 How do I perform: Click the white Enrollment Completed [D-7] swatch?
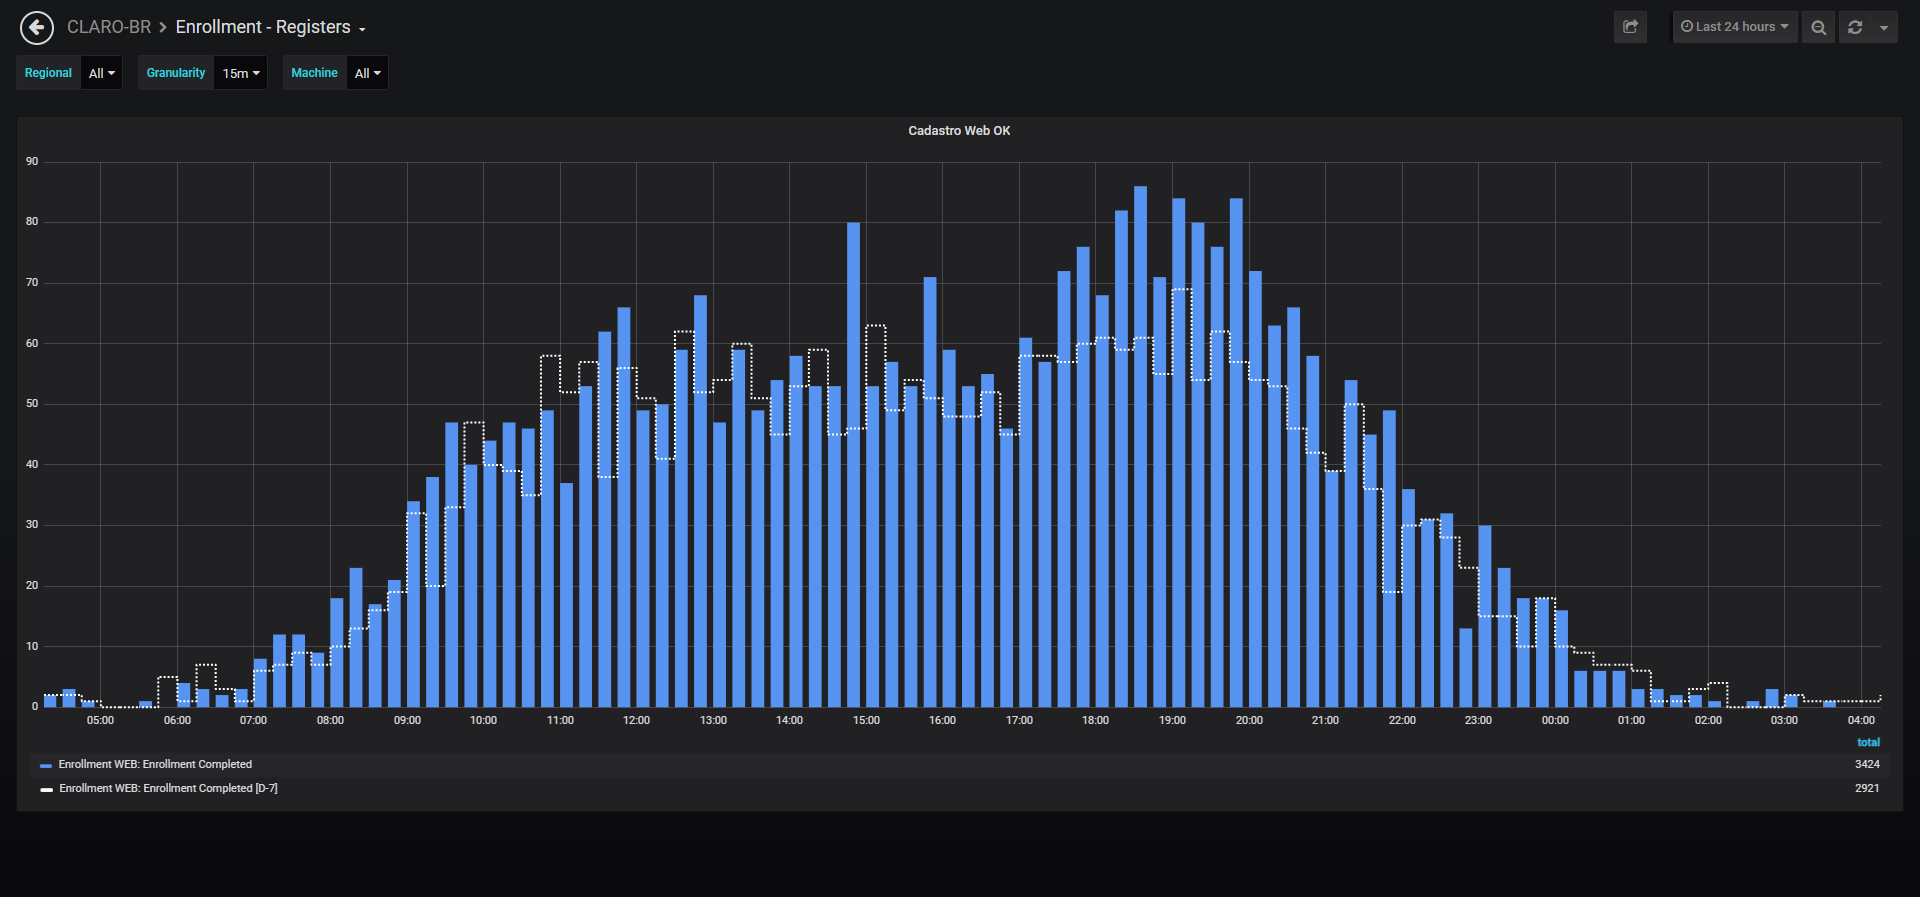click(46, 789)
